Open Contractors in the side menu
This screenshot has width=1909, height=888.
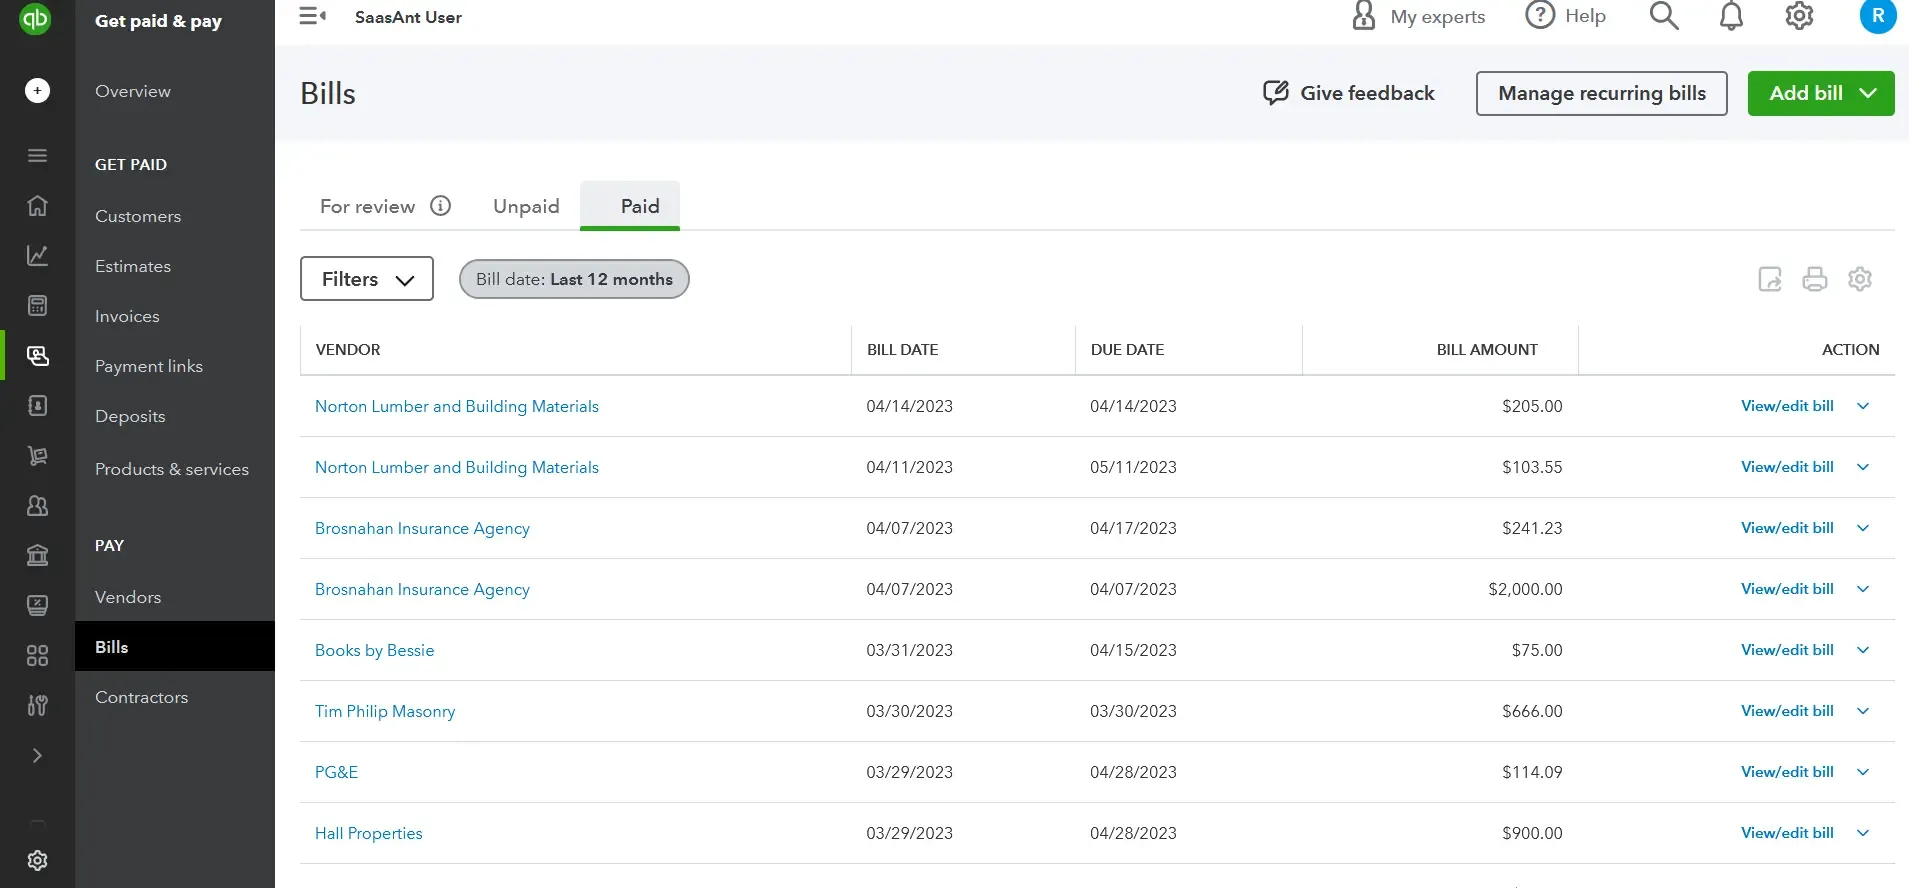pyautogui.click(x=141, y=697)
